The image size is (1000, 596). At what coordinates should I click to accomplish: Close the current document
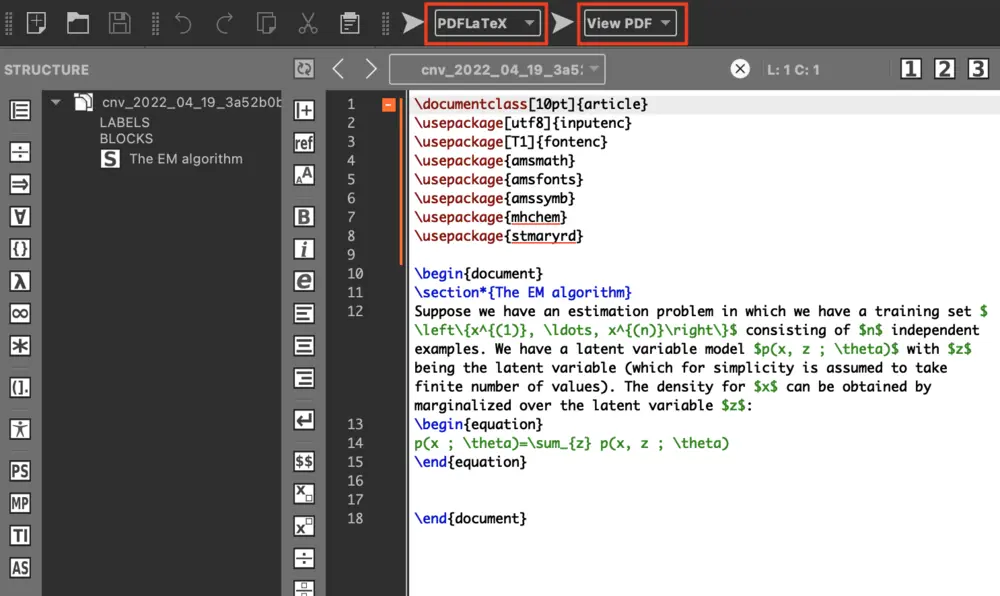click(740, 69)
